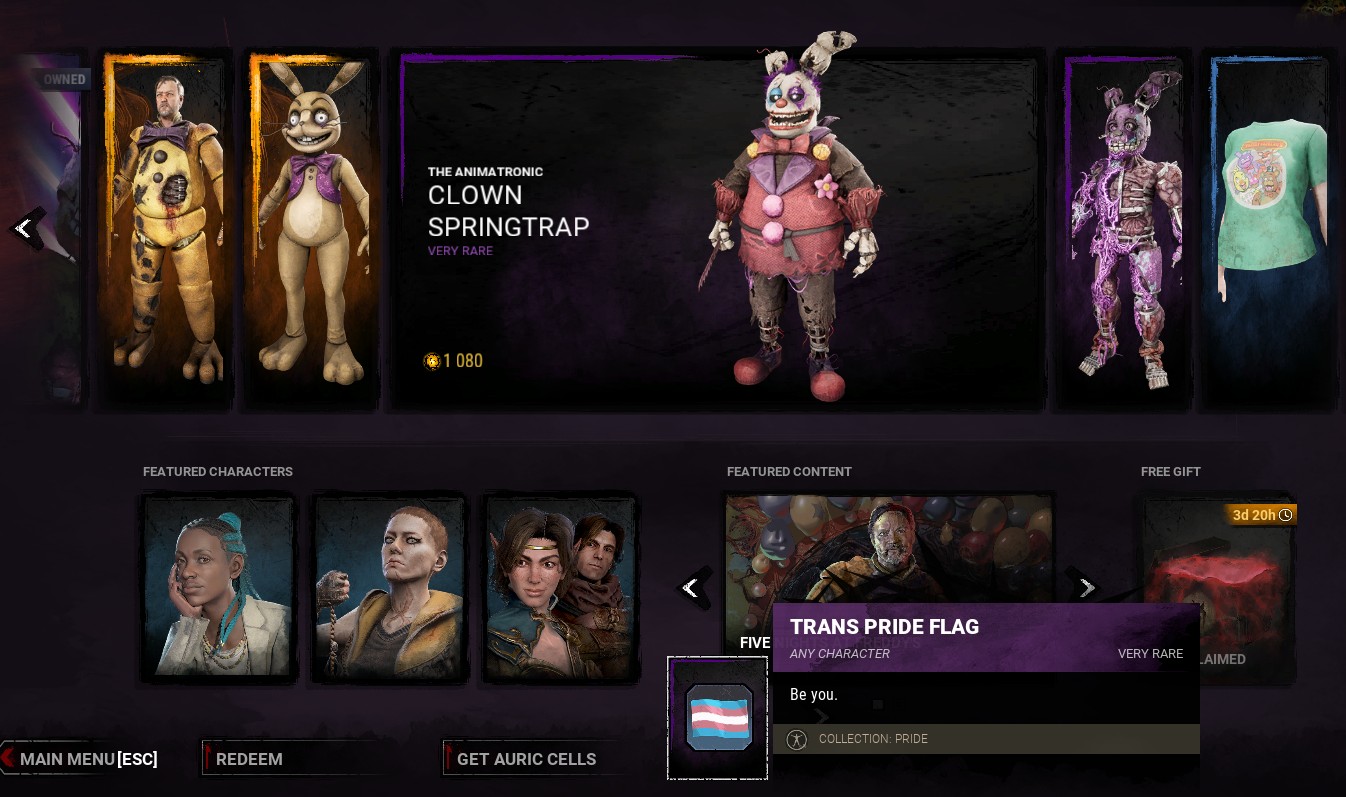Click the red marker icon on Get Auric Cells
Image resolution: width=1346 pixels, height=797 pixels.
(448, 758)
